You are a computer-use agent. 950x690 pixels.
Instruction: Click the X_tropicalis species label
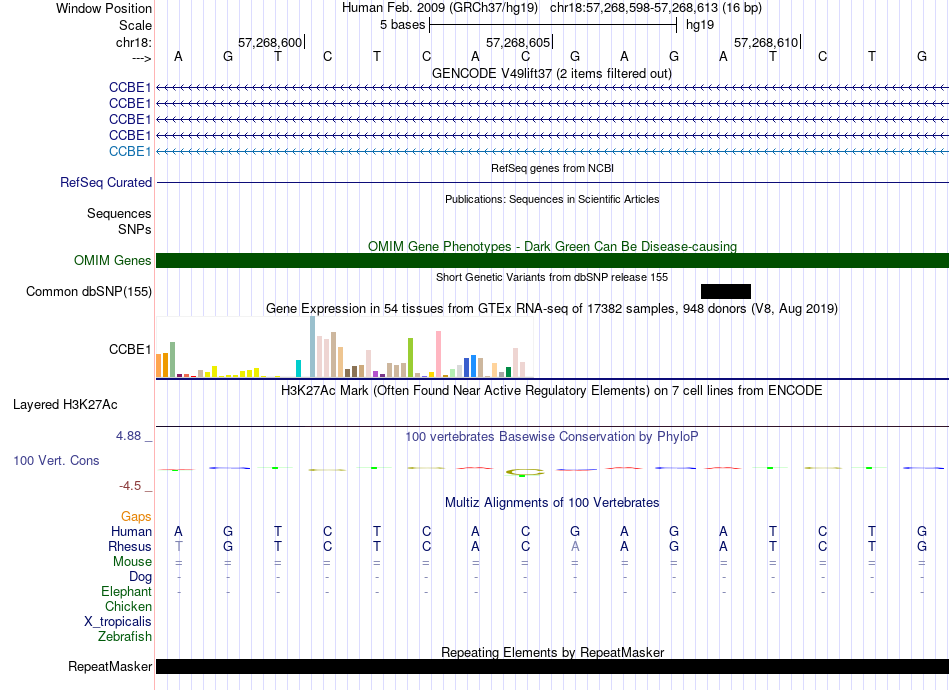(x=118, y=622)
